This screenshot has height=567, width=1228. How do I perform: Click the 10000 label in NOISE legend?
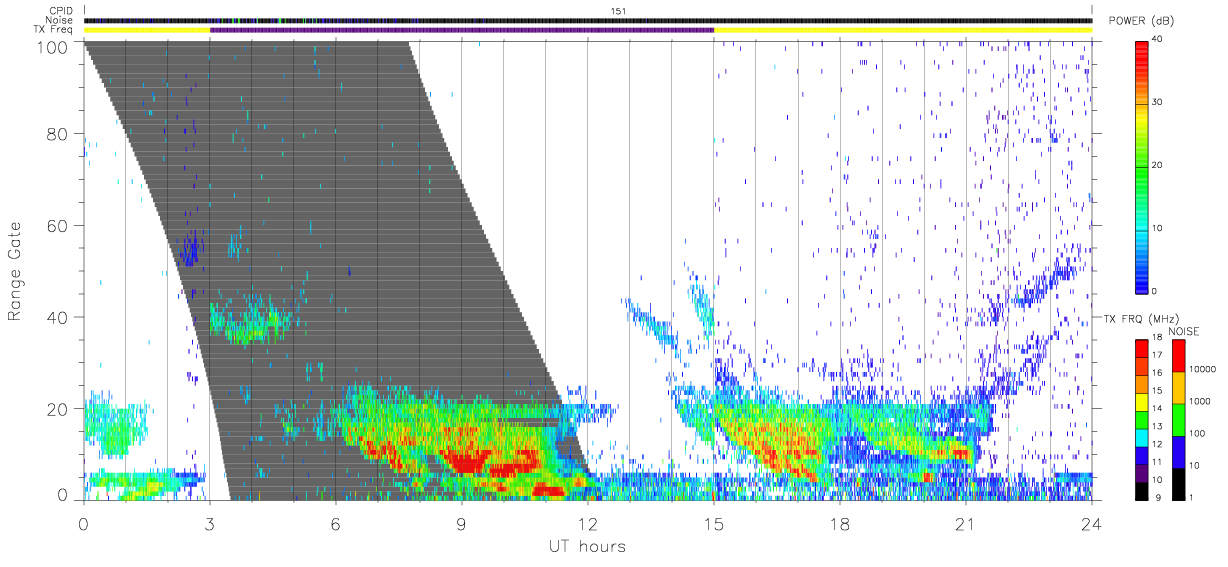coord(1203,369)
